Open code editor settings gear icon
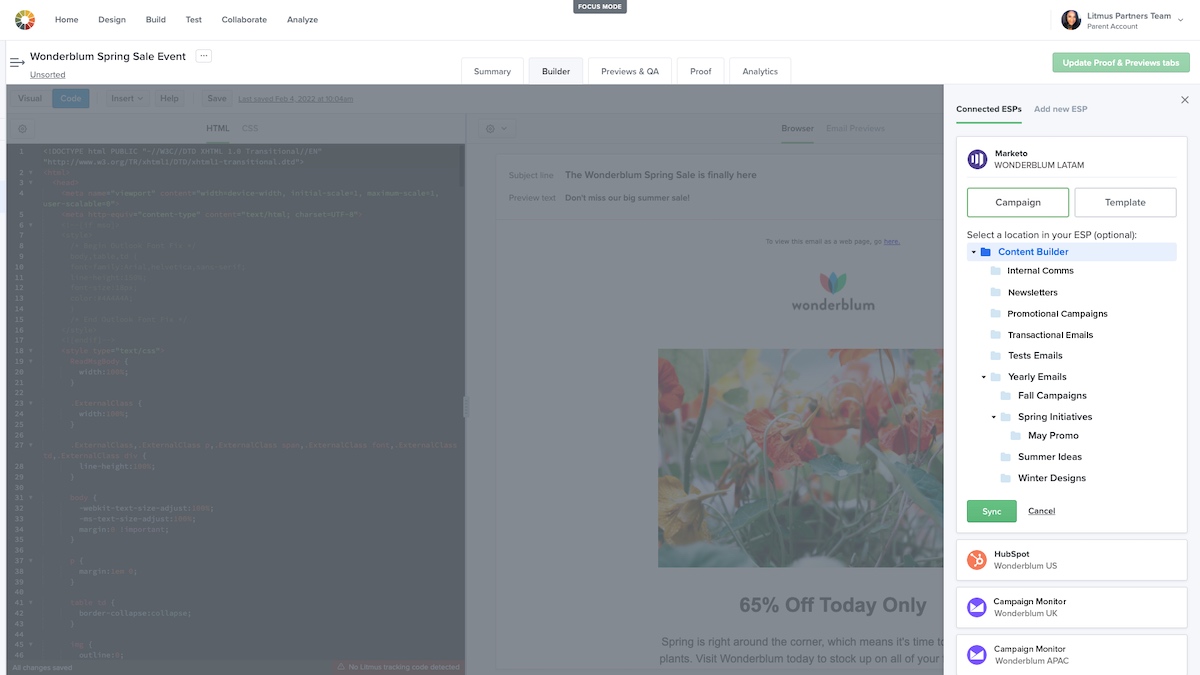This screenshot has height=675, width=1200. coord(23,129)
